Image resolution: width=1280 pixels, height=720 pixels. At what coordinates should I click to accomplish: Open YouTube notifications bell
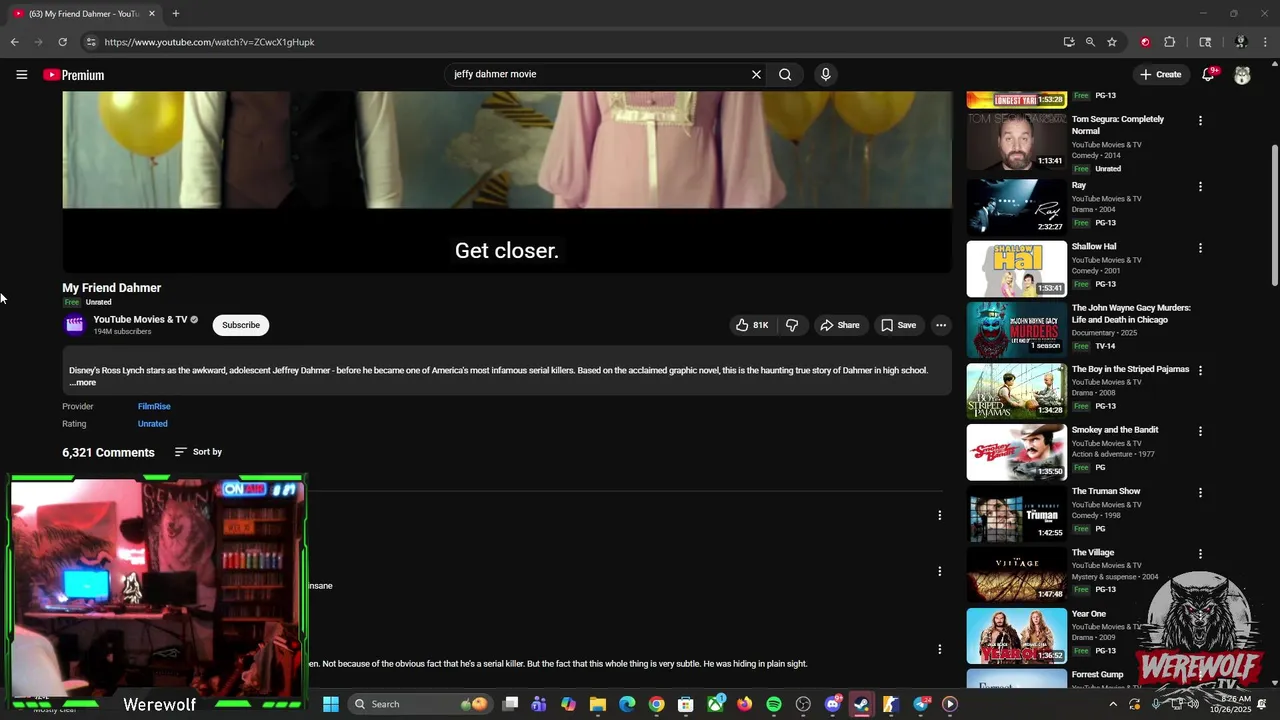click(x=1208, y=75)
